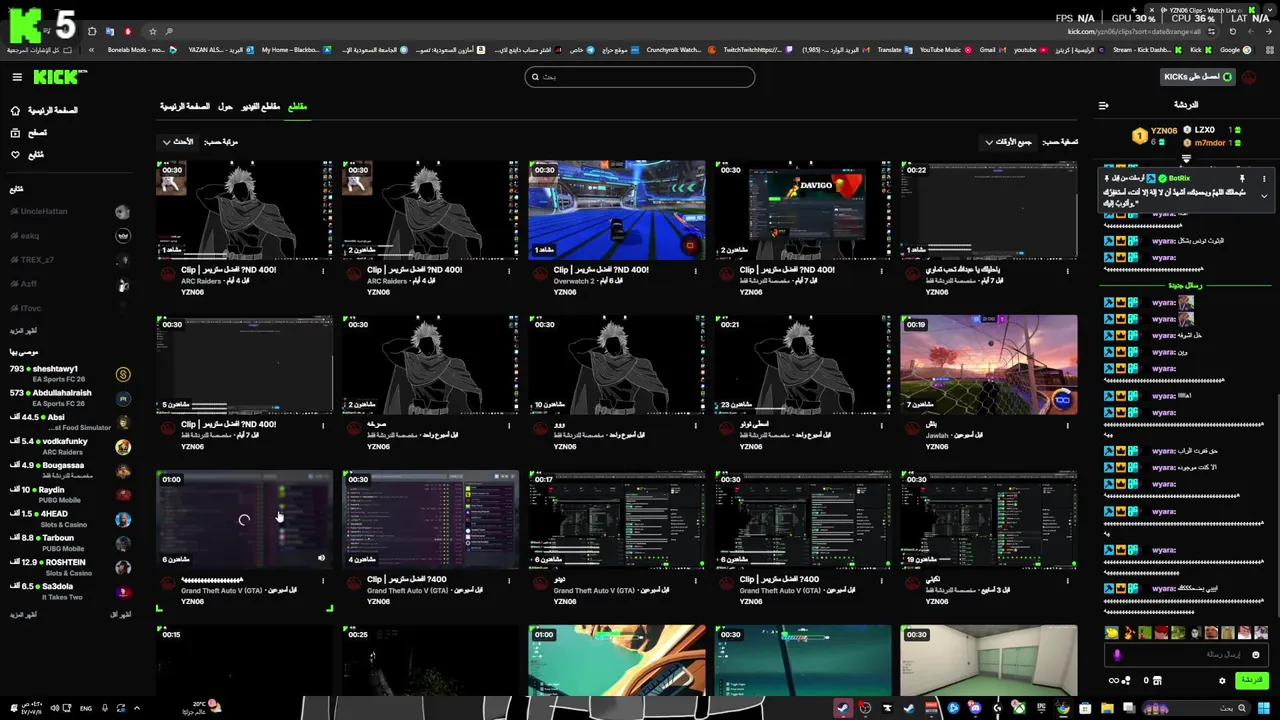
Task: Open the Gmail bookmark
Action: pyautogui.click(x=992, y=49)
